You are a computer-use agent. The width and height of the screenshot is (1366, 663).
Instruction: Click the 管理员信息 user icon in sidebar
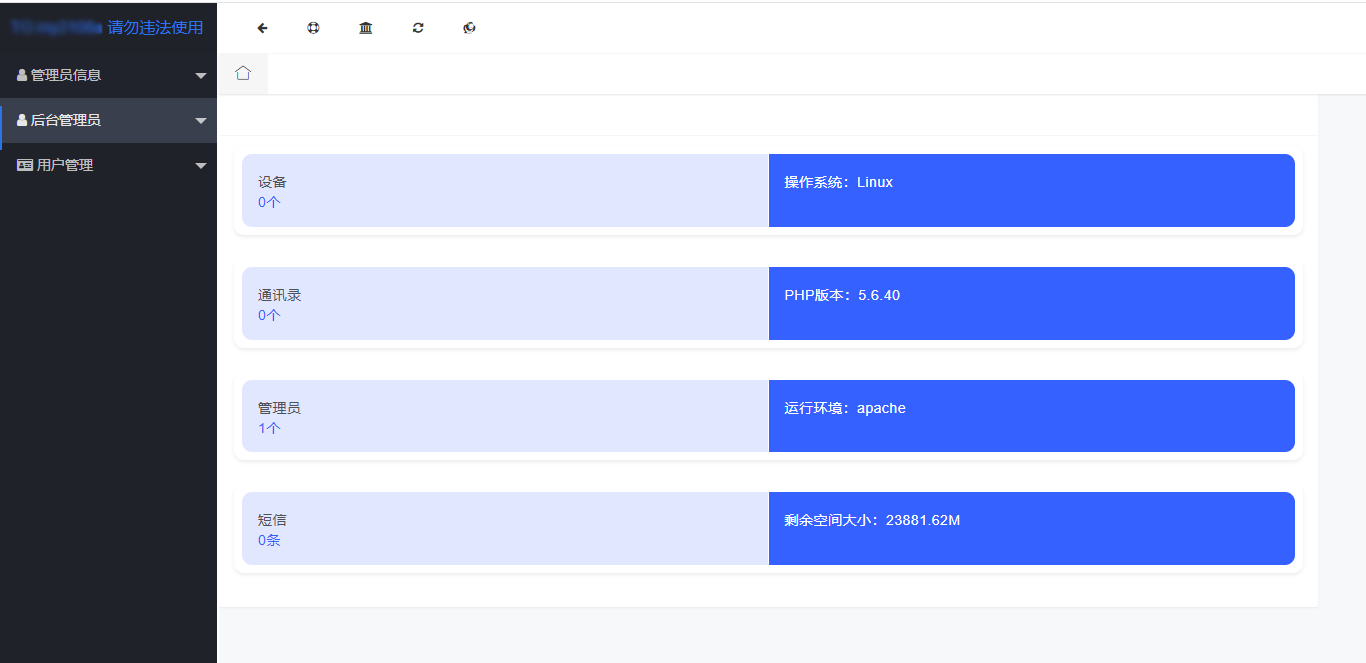[21, 74]
